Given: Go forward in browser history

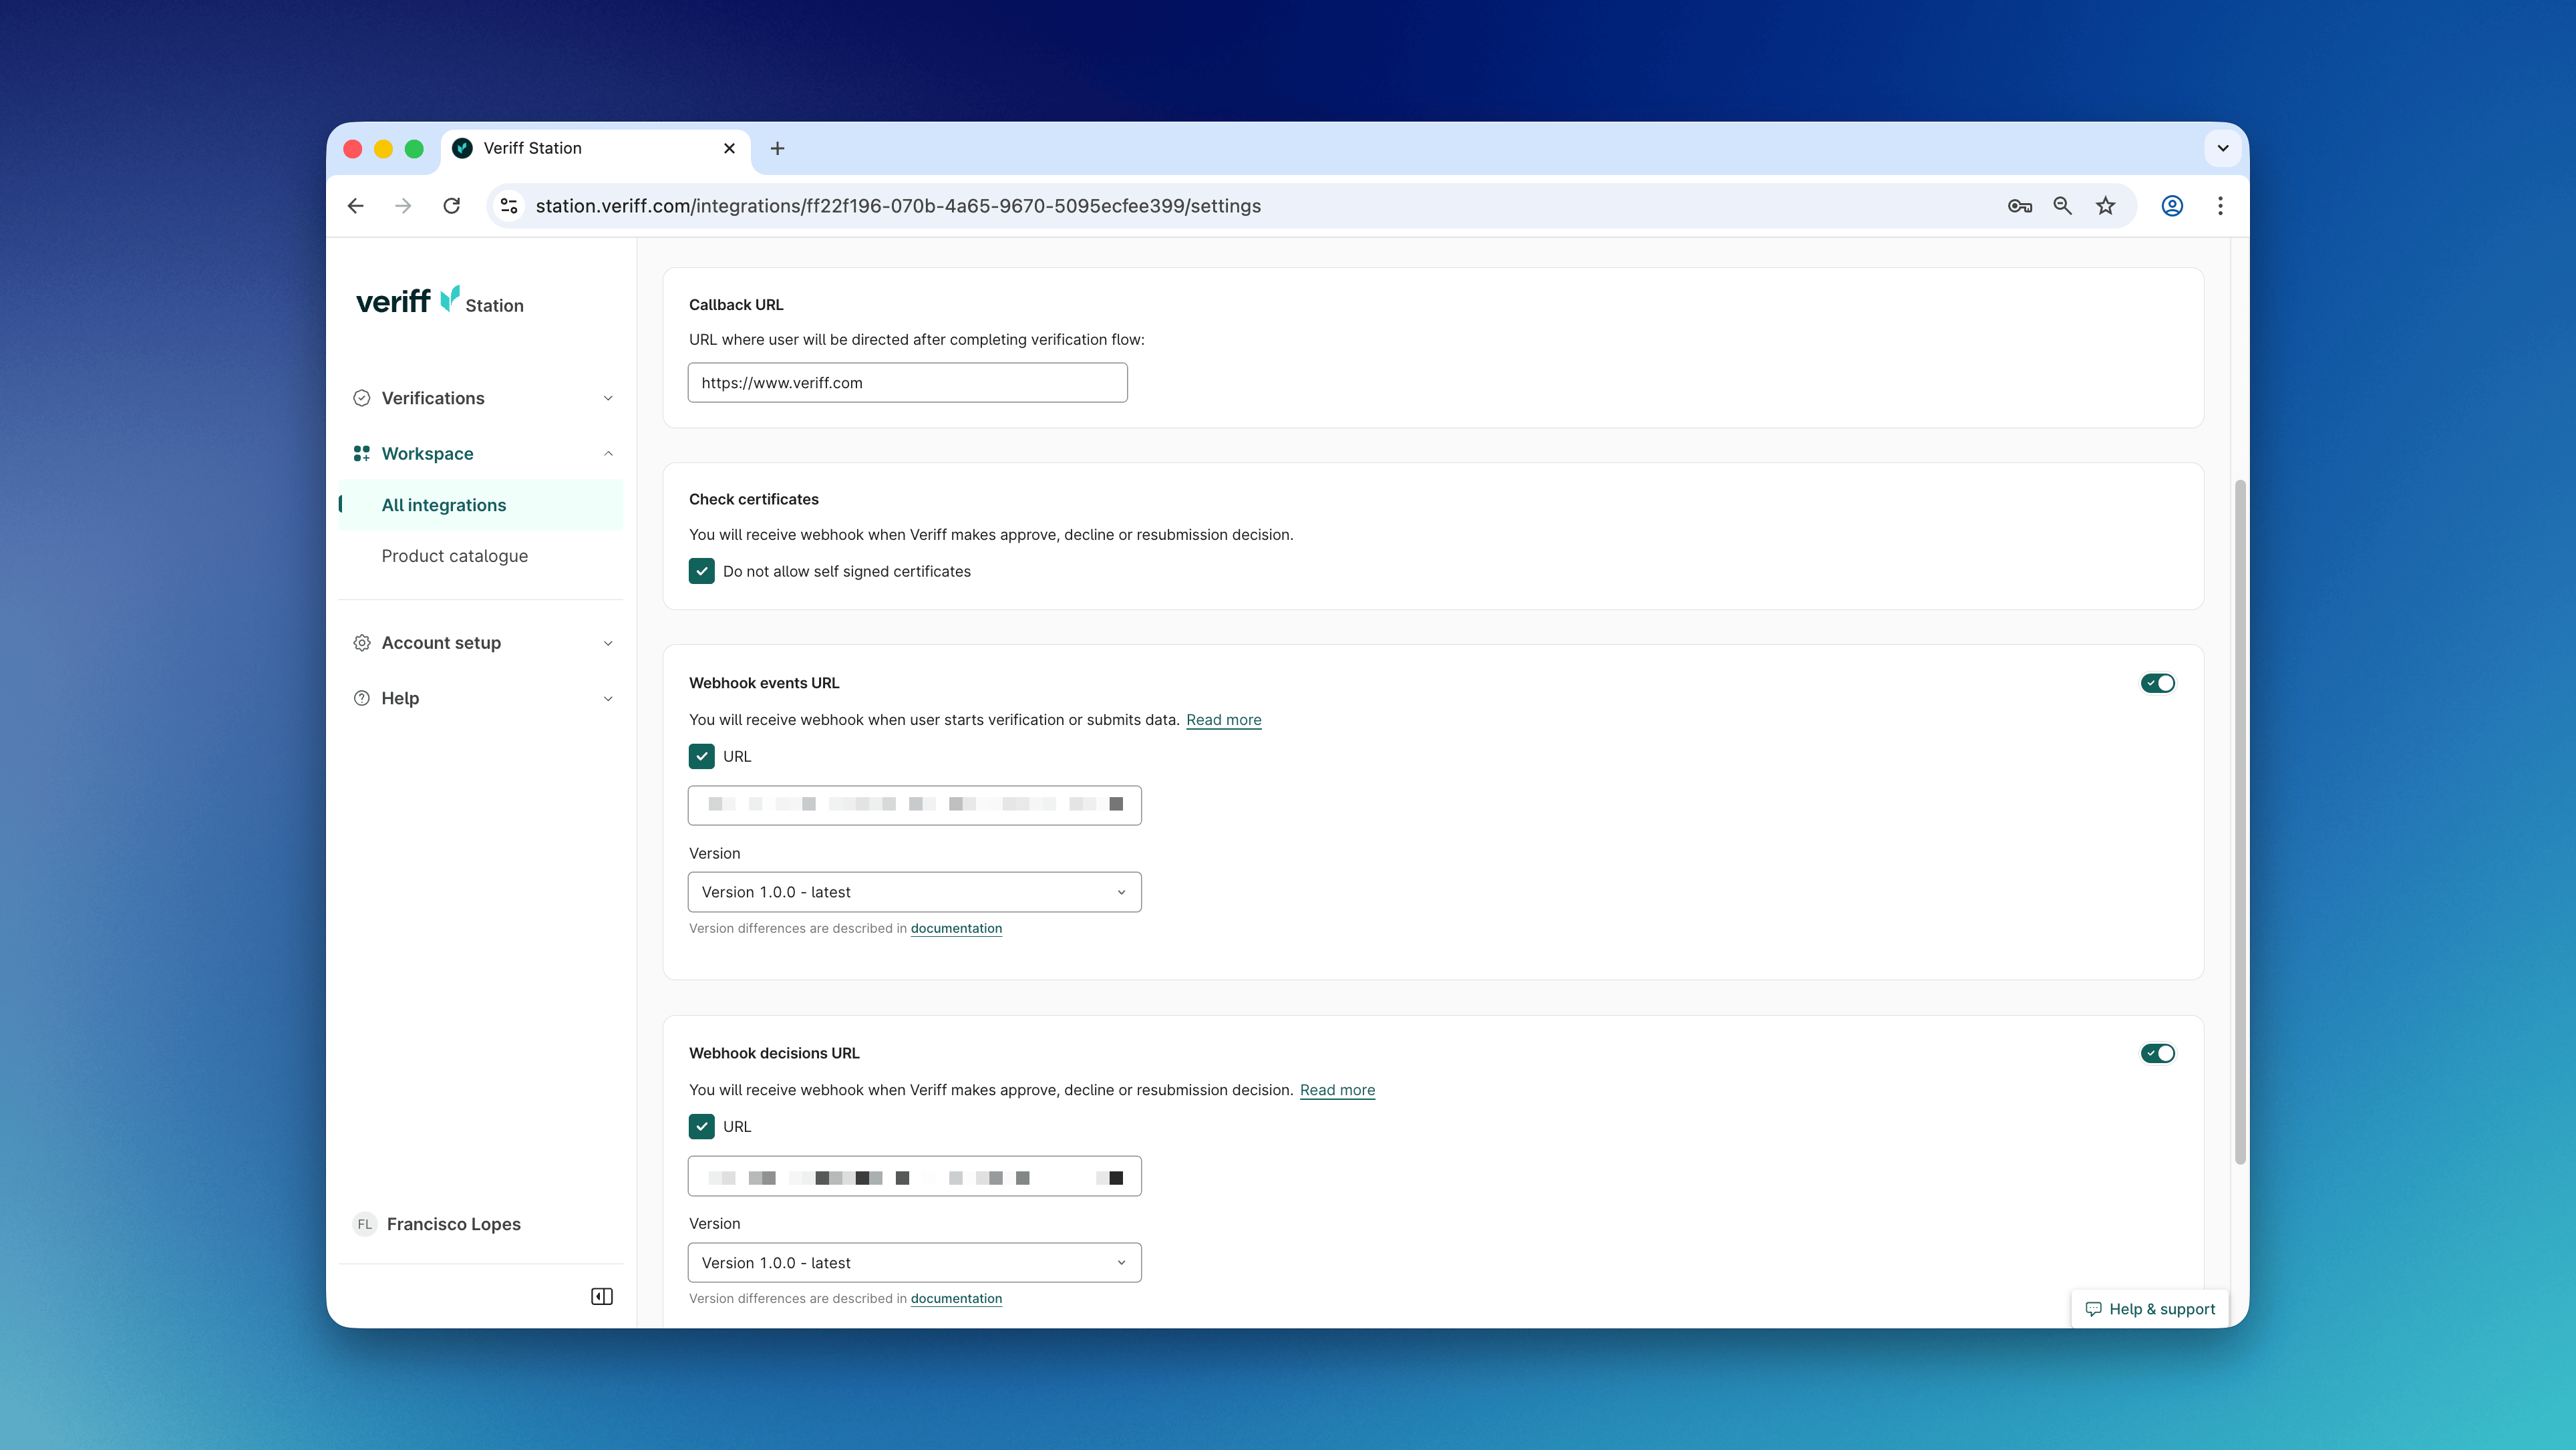Looking at the screenshot, I should coord(403,206).
